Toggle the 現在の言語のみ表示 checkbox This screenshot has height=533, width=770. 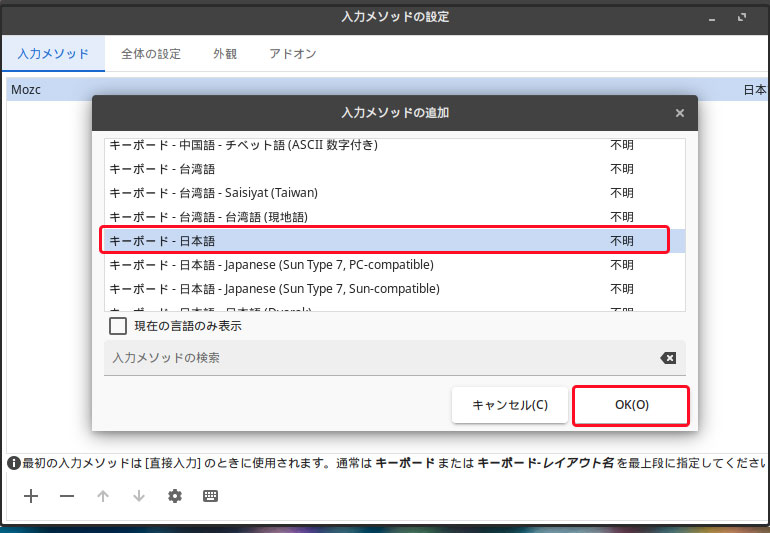point(118,326)
